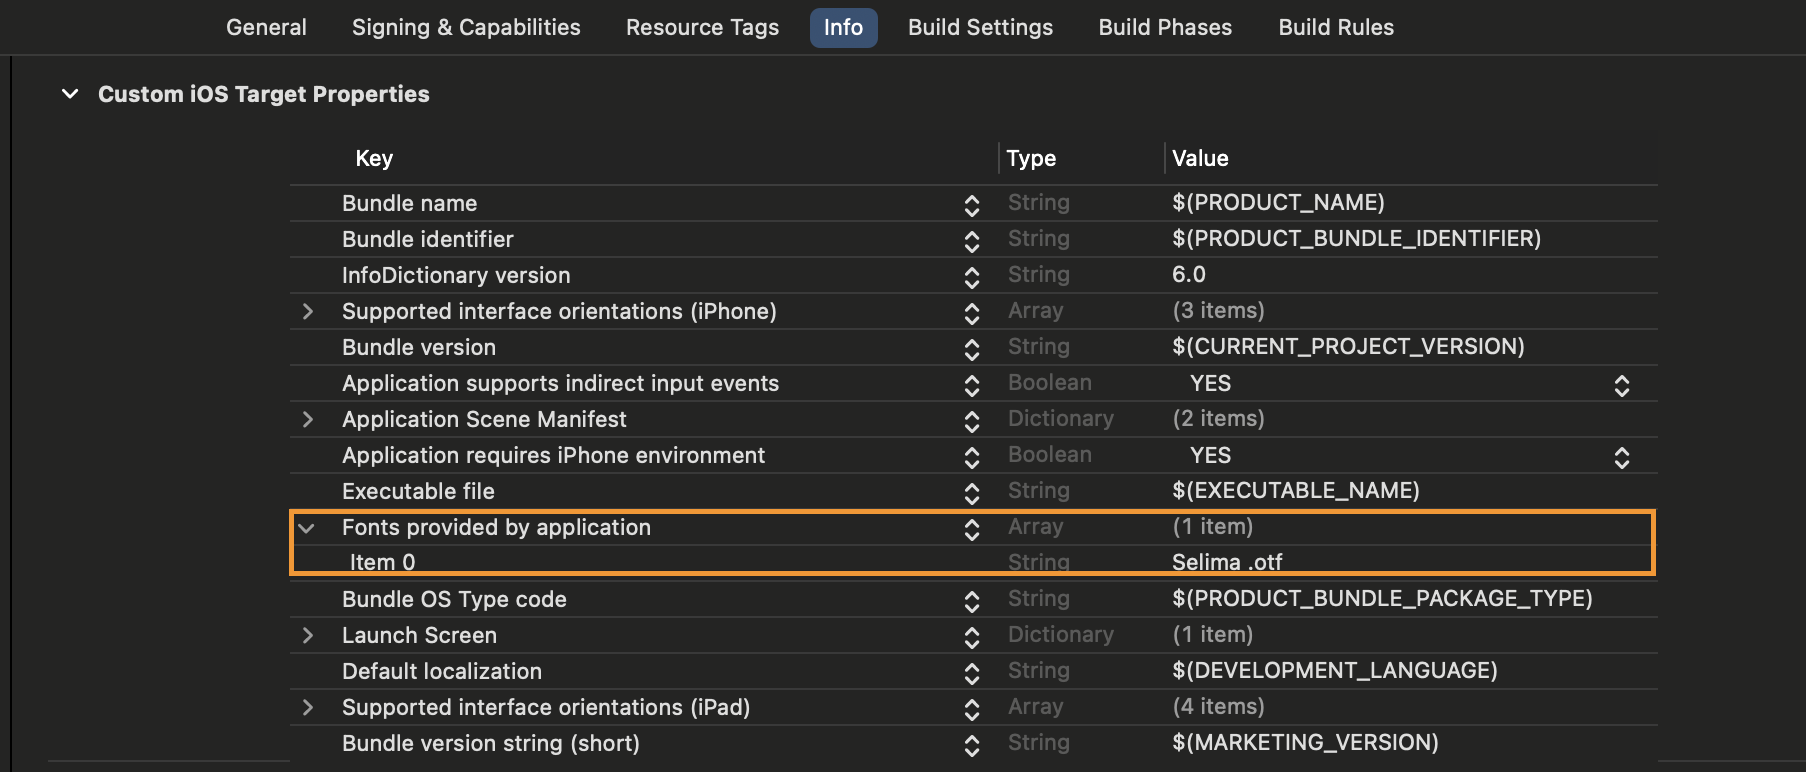Image resolution: width=1806 pixels, height=772 pixels.
Task: Expand Supported interface orientations (iPhone) array
Action: (x=308, y=312)
